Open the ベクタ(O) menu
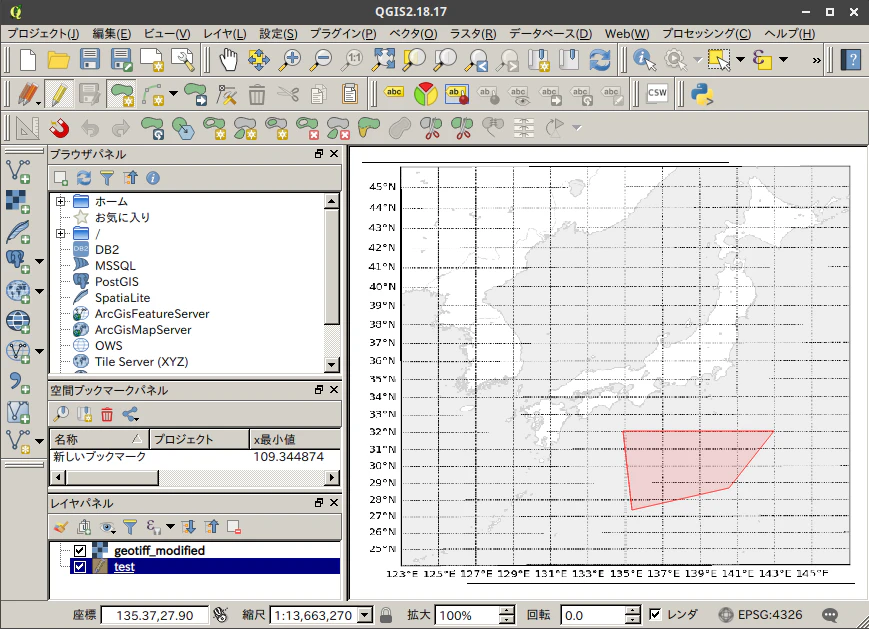This screenshot has width=869, height=629. tap(413, 33)
